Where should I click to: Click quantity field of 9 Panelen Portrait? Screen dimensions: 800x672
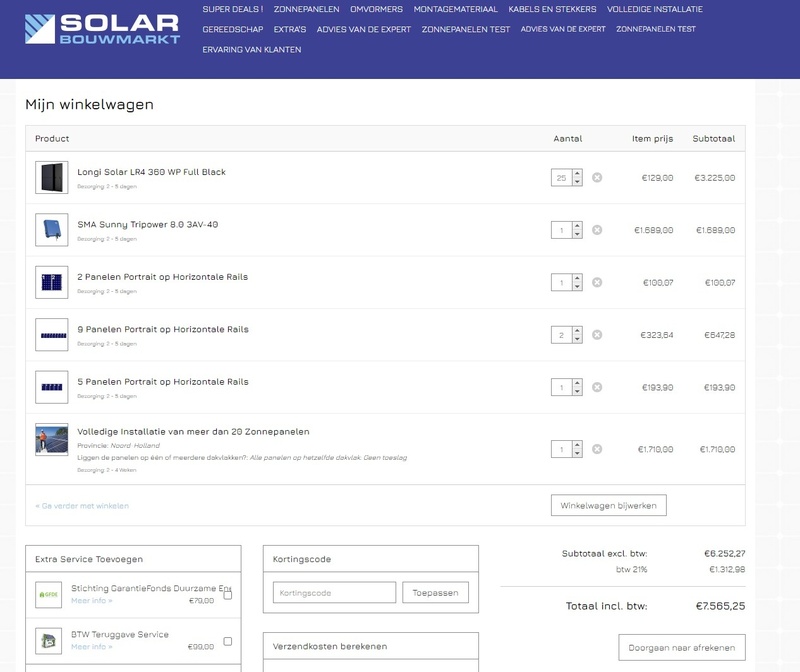[x=562, y=335]
